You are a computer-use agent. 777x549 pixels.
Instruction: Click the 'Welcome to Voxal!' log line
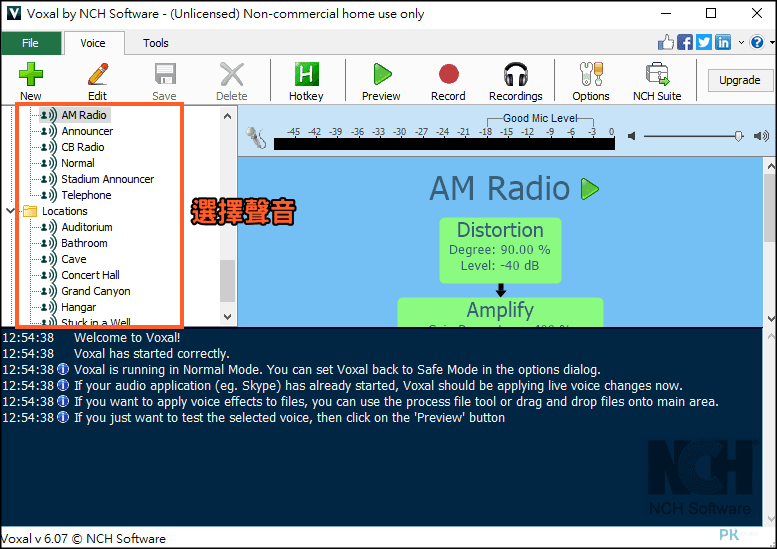click(127, 338)
